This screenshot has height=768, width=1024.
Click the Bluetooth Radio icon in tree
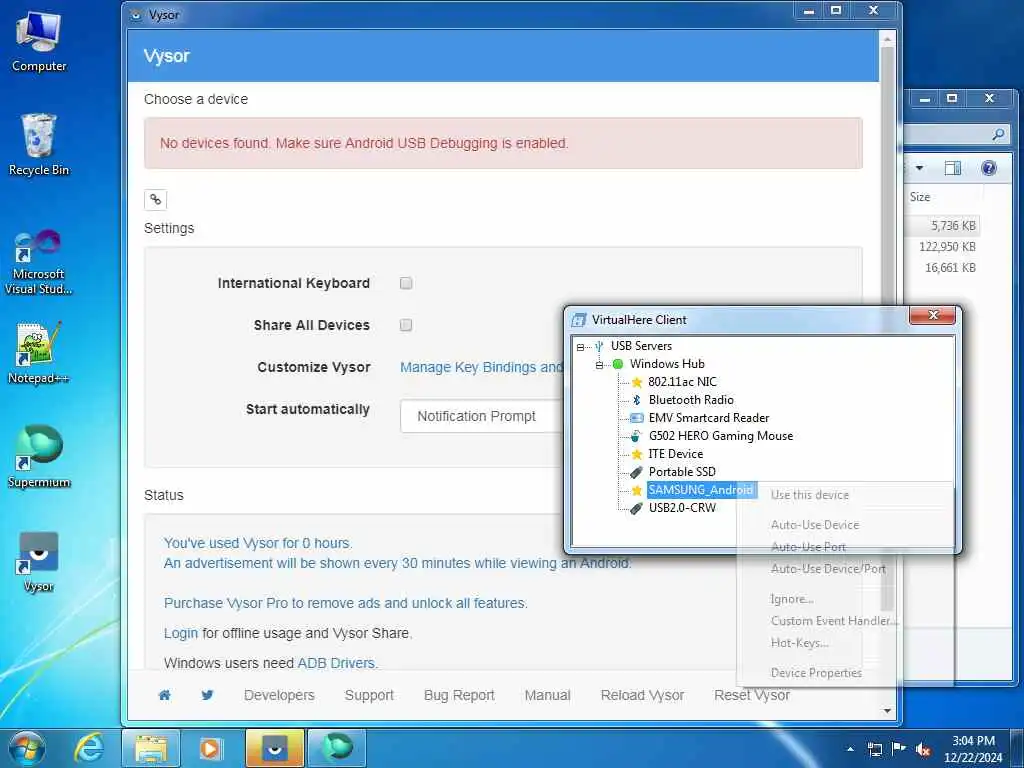click(636, 400)
